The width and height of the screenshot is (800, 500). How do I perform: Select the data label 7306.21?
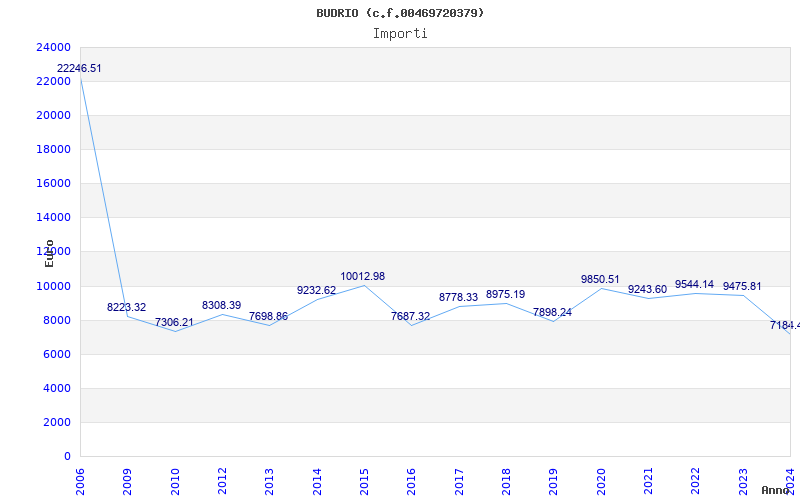point(174,322)
